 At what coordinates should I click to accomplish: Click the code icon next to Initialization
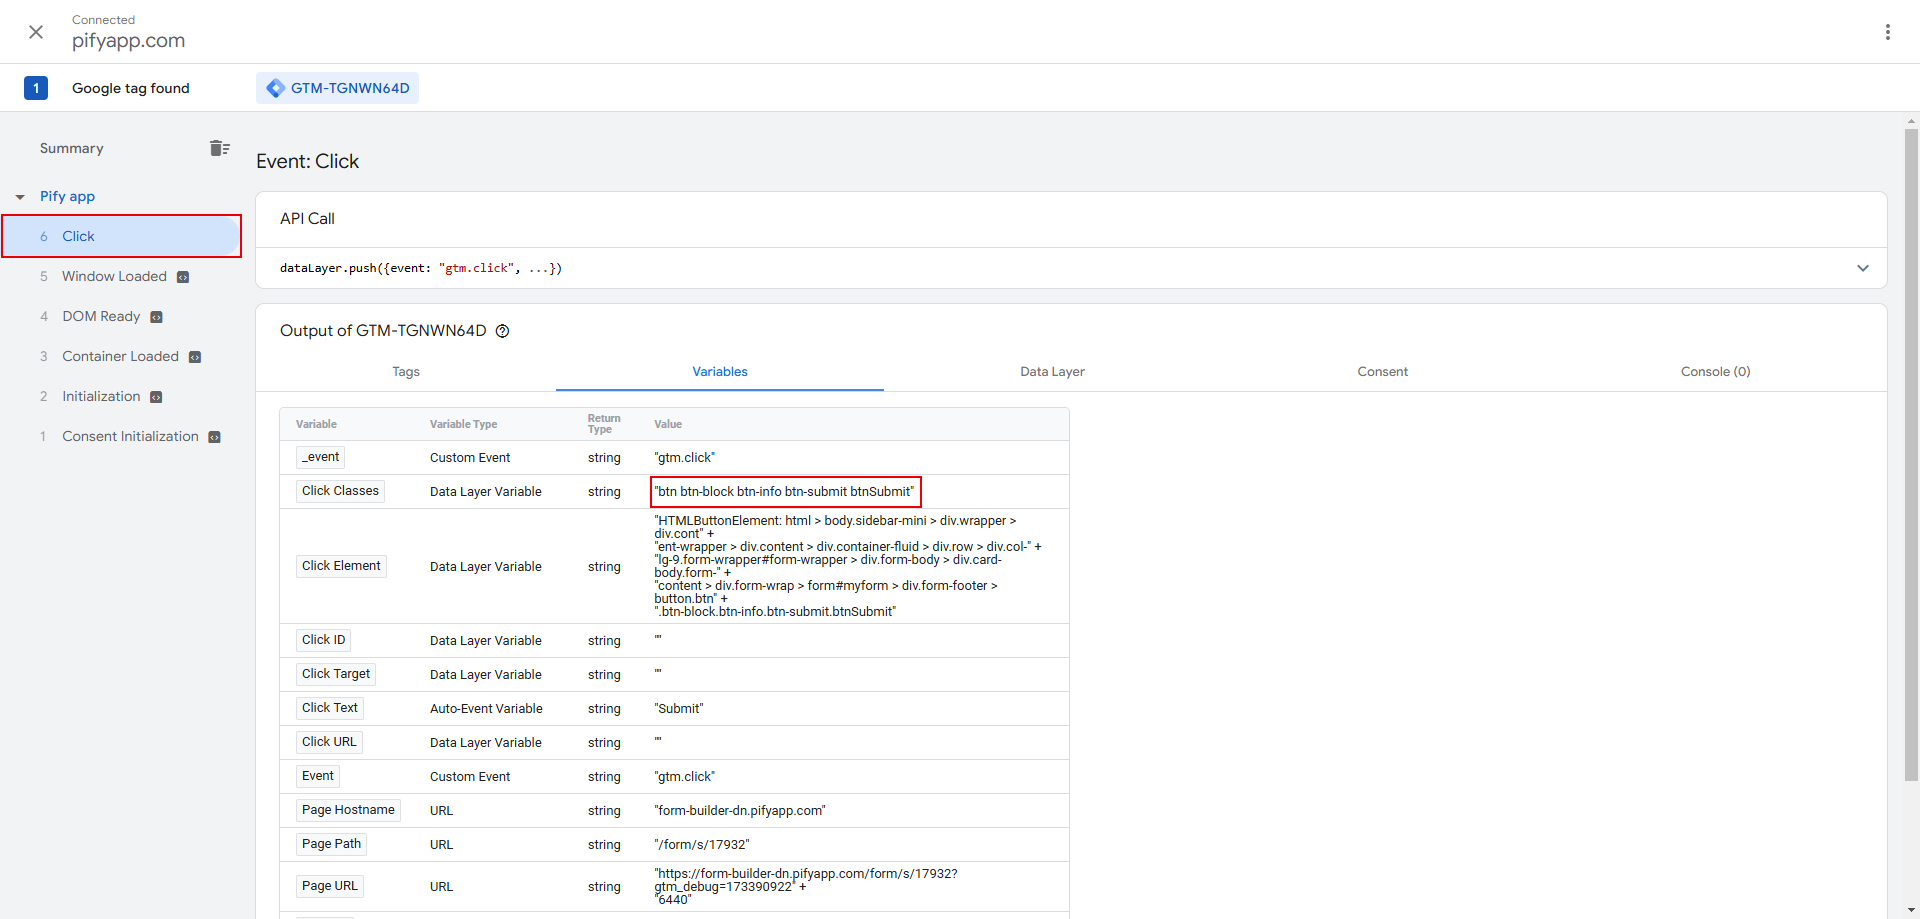(x=156, y=397)
